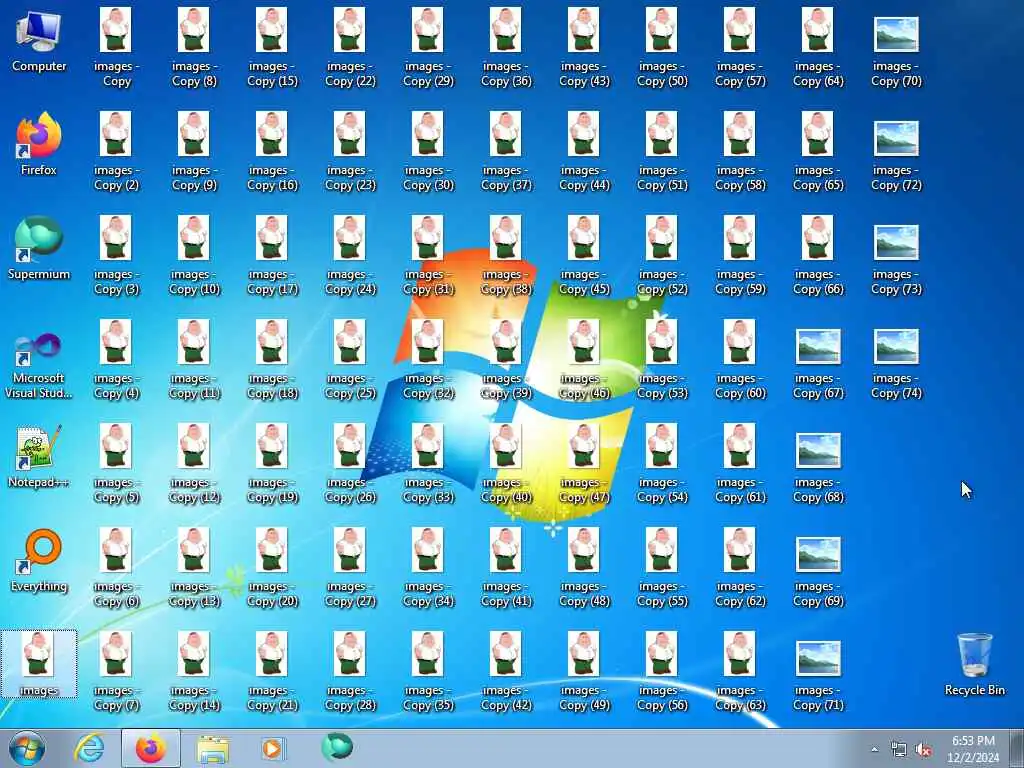The width and height of the screenshot is (1024, 768).
Task: Select file 'images - Copy (39)'
Action: [x=506, y=360]
